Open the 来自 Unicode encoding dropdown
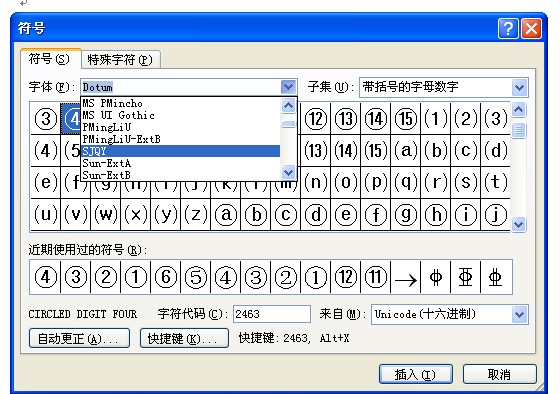Screen dimensions: 560x394 (519, 315)
